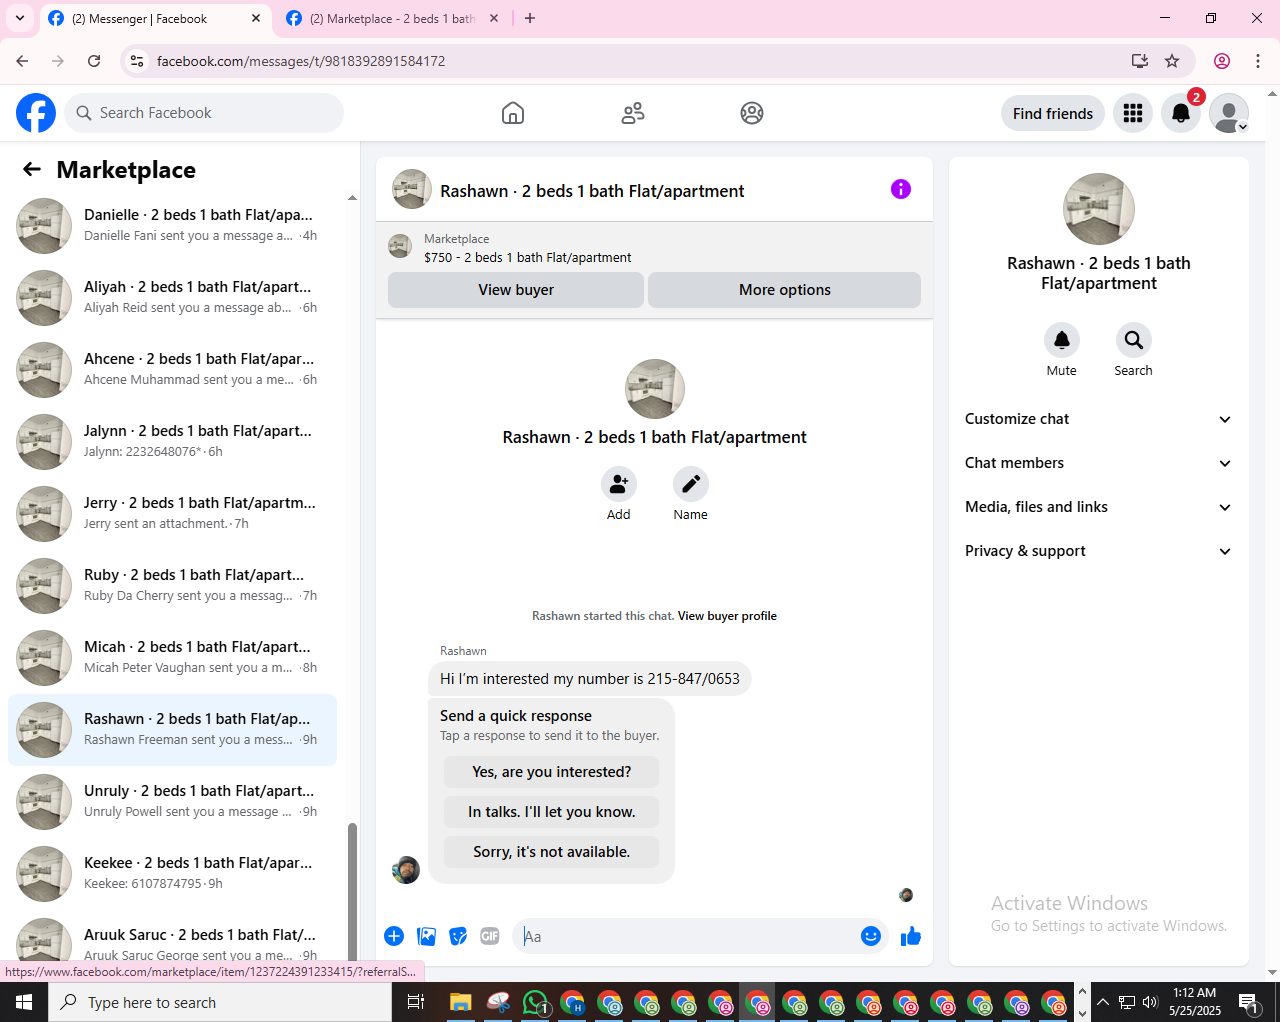Open Jerry conversation in list
Screen dimensions: 1280x1022
172,514
